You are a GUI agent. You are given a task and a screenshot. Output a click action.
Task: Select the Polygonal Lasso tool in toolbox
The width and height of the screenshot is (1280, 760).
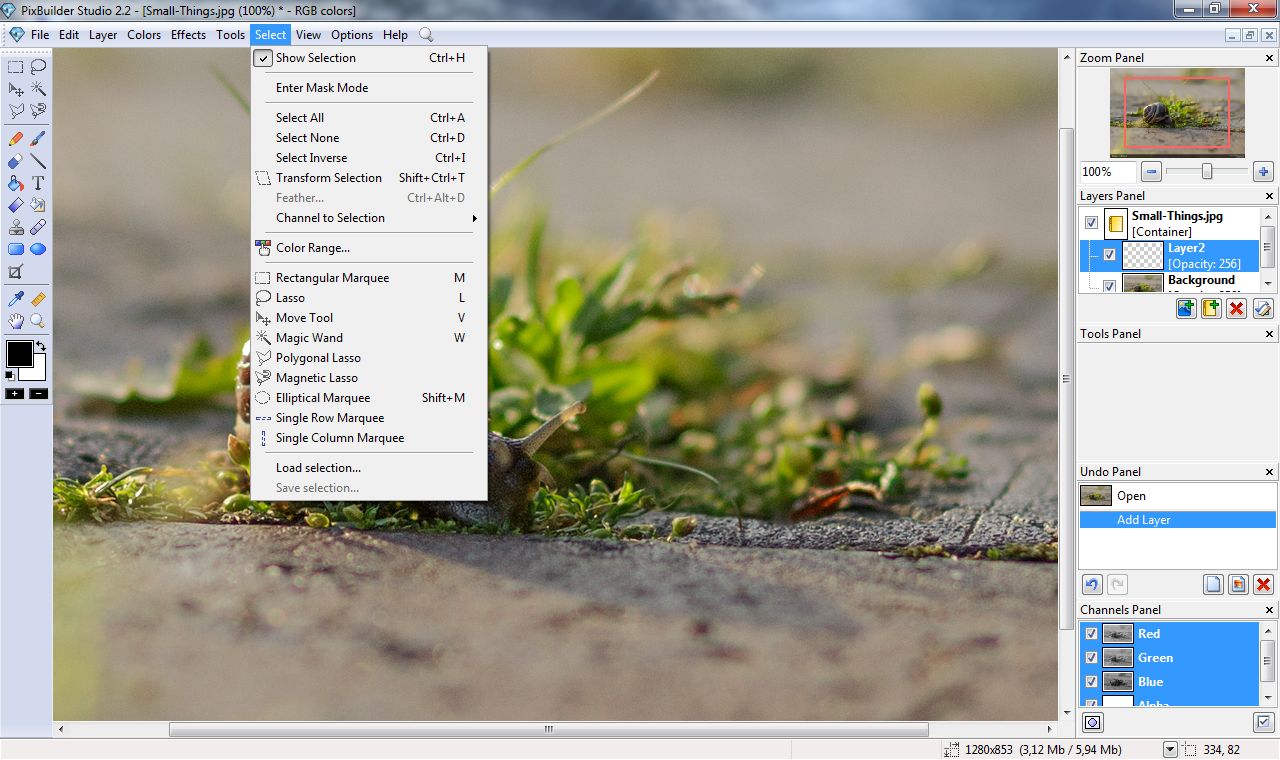[16, 111]
